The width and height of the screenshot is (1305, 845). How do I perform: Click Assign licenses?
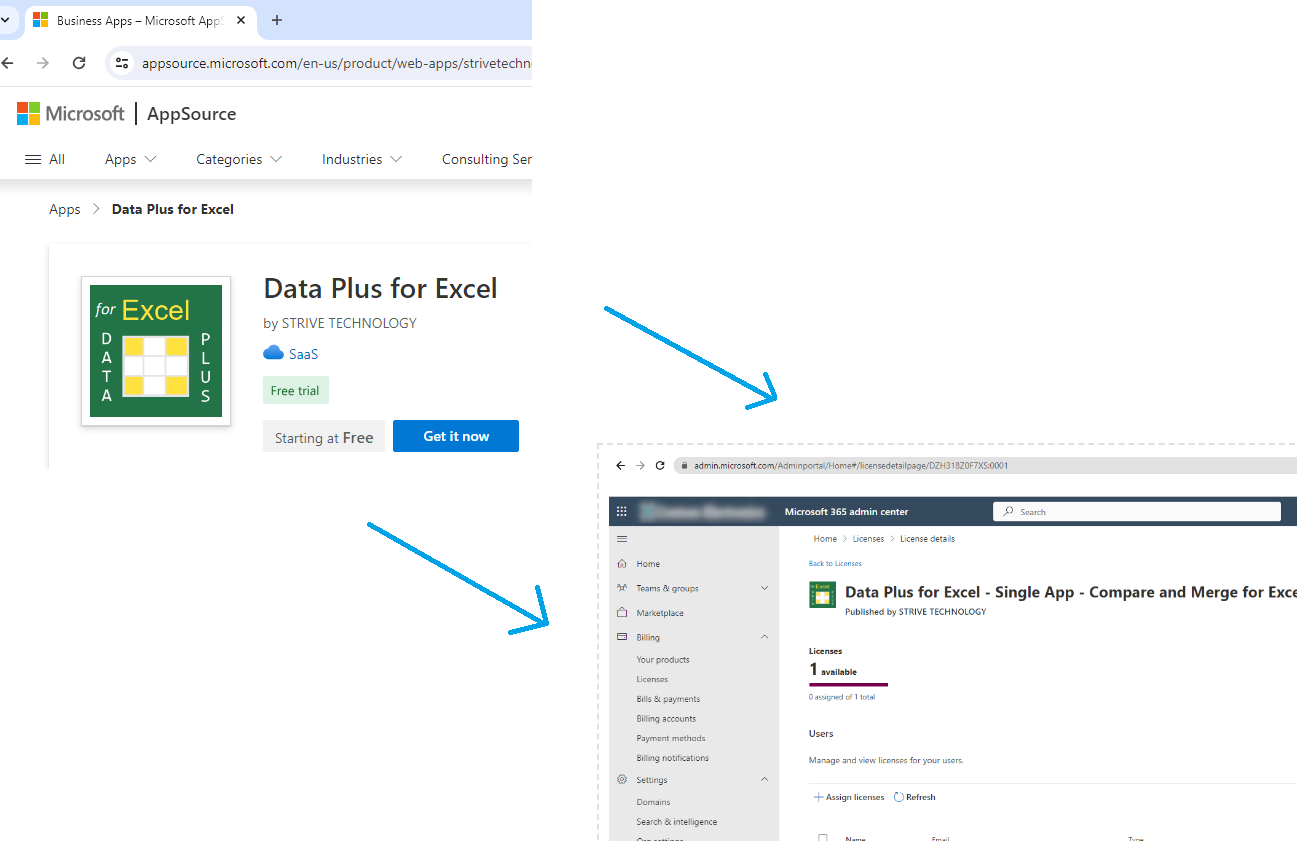pyautogui.click(x=849, y=797)
